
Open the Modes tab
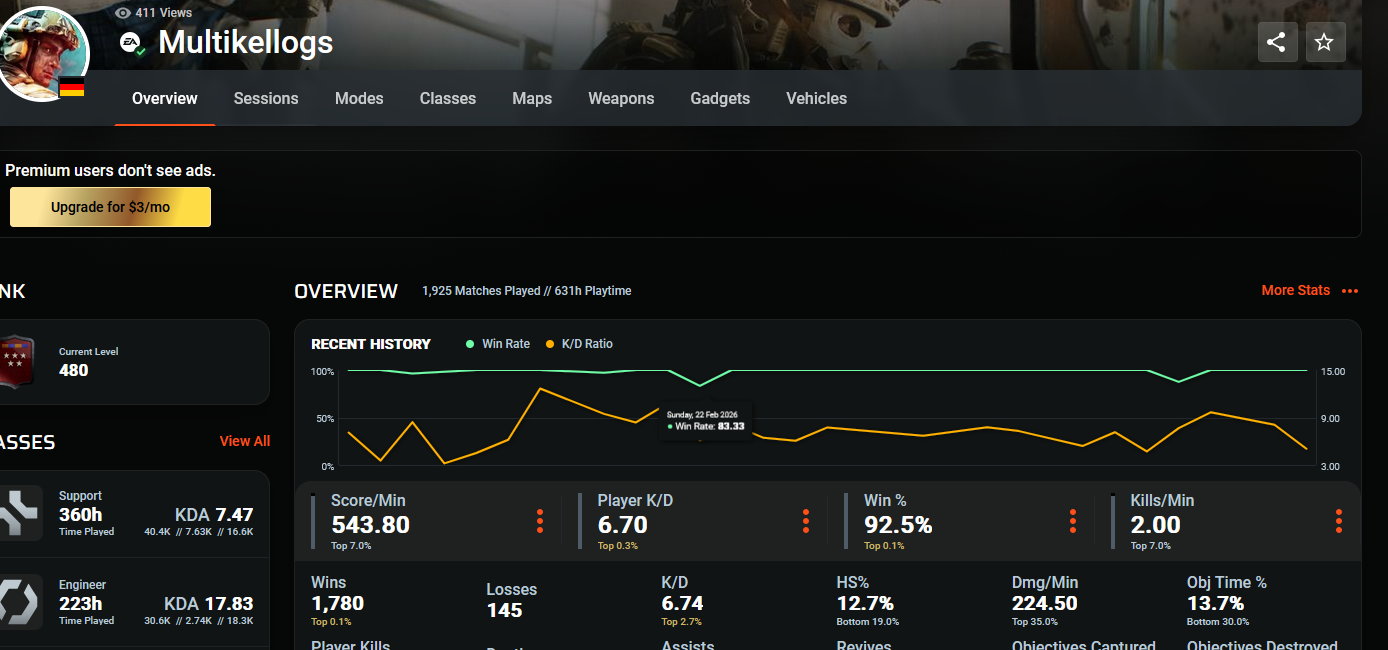coord(359,98)
